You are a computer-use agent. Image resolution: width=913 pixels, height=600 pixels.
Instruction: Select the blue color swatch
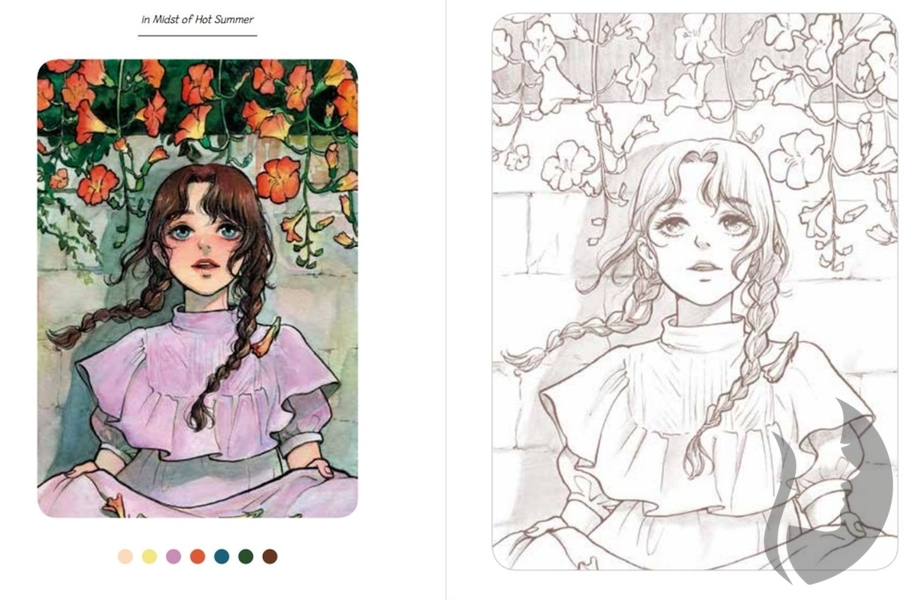222,556
